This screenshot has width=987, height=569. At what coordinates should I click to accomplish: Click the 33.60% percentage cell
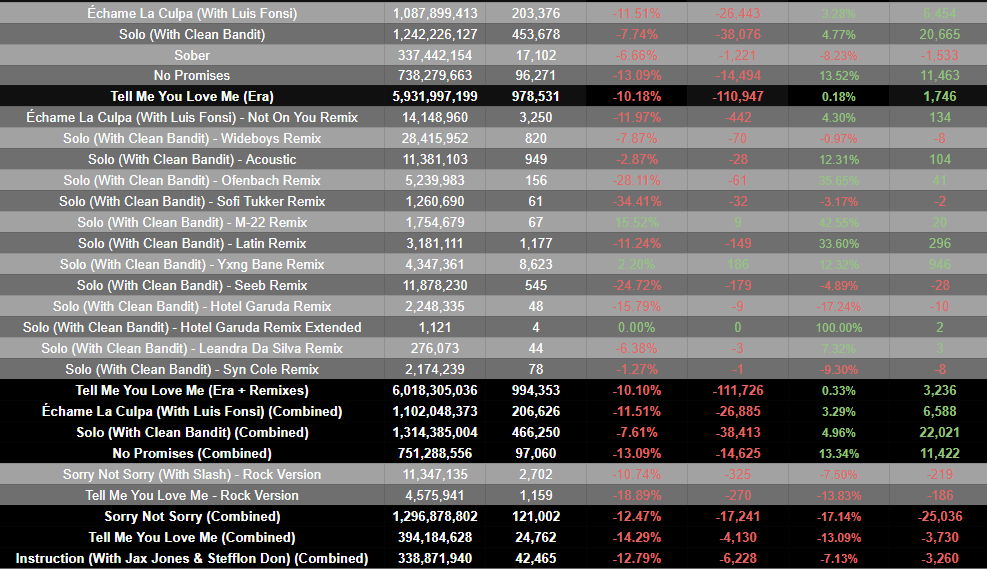[838, 244]
